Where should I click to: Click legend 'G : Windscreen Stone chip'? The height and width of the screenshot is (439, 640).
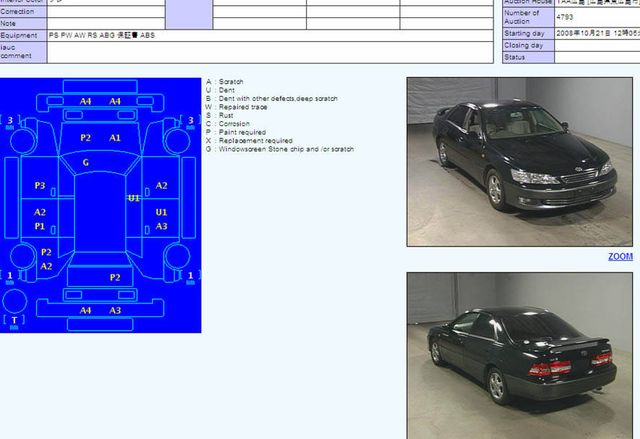[280, 149]
